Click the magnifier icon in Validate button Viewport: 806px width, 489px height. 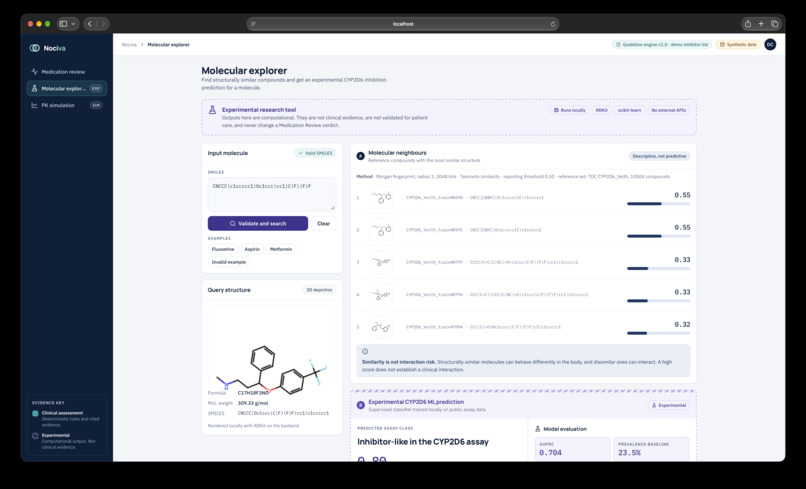coord(232,224)
